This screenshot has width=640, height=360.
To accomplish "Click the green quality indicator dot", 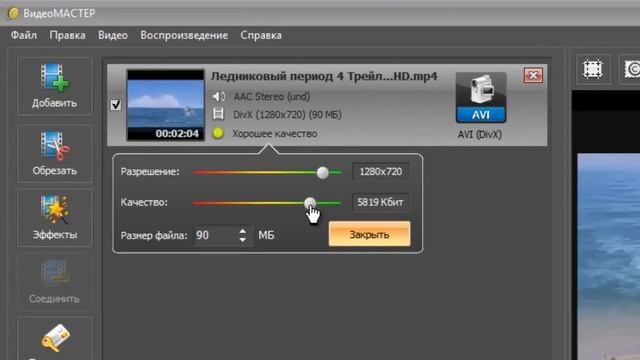I will pyautogui.click(x=218, y=133).
